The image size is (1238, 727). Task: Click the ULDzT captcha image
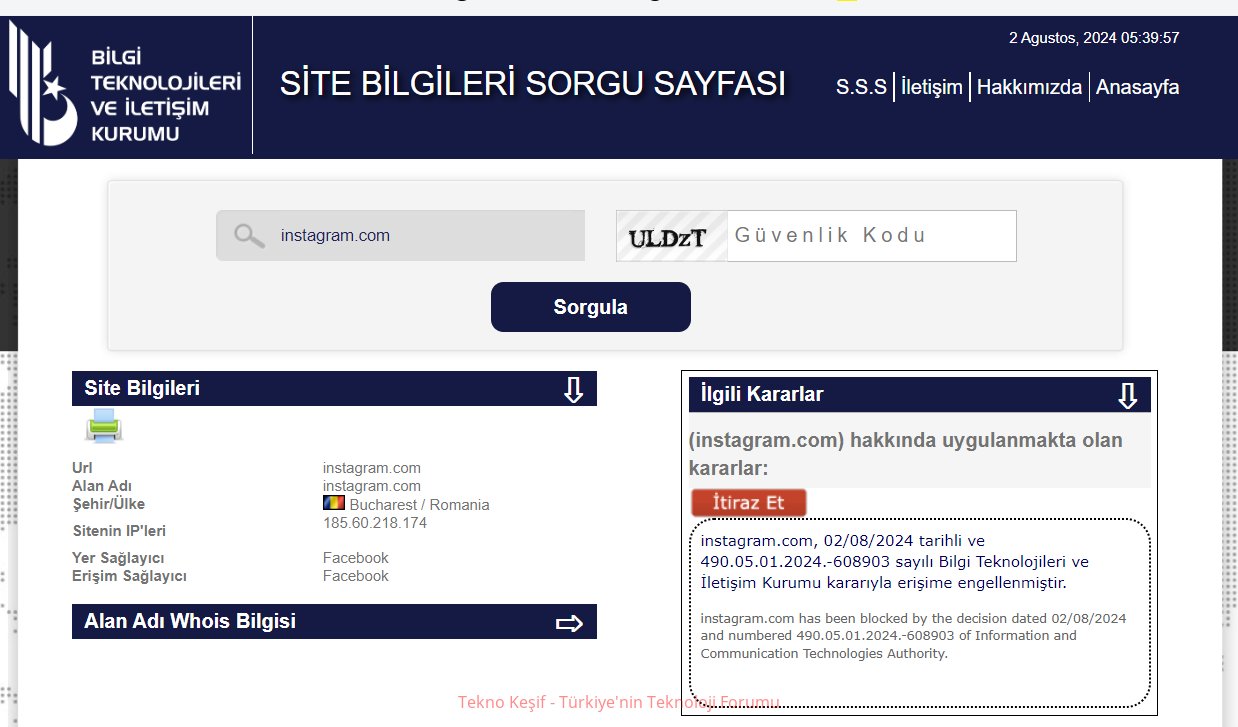(x=672, y=236)
